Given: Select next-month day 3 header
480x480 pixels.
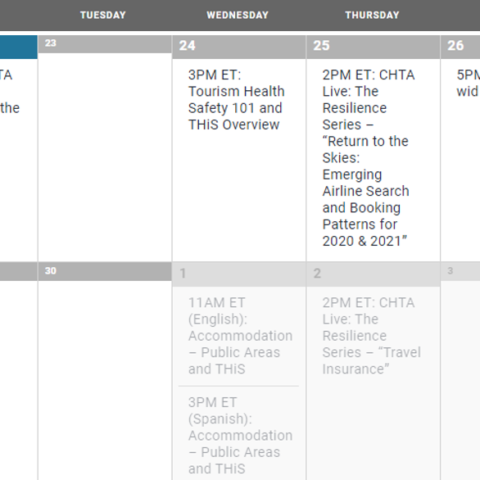Looking at the screenshot, I should (x=461, y=271).
